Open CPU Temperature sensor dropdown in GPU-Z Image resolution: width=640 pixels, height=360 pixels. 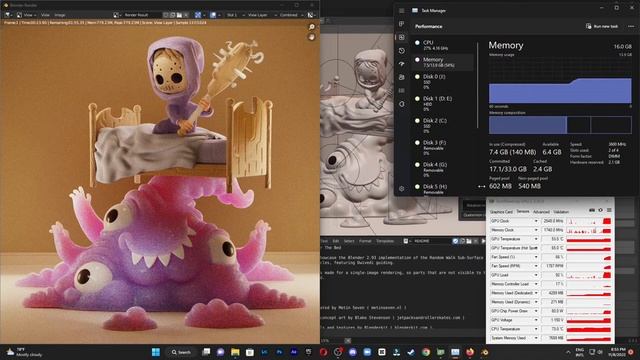coord(536,329)
